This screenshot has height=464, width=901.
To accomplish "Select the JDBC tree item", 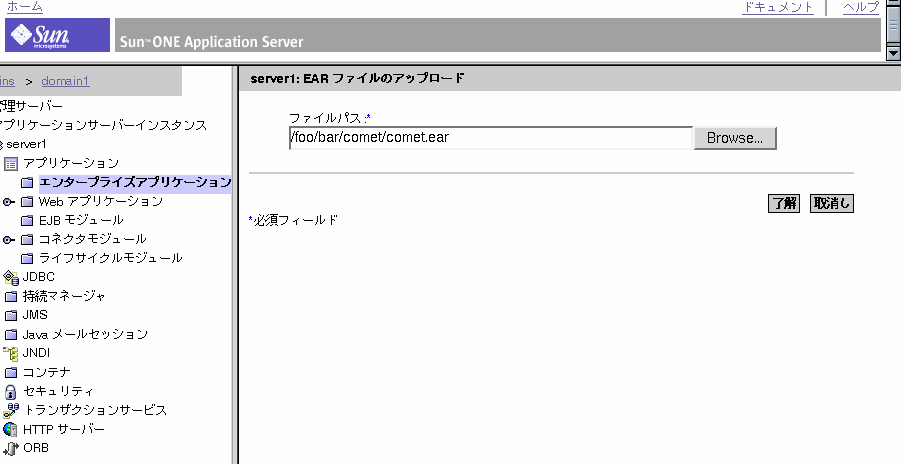I will (38, 278).
